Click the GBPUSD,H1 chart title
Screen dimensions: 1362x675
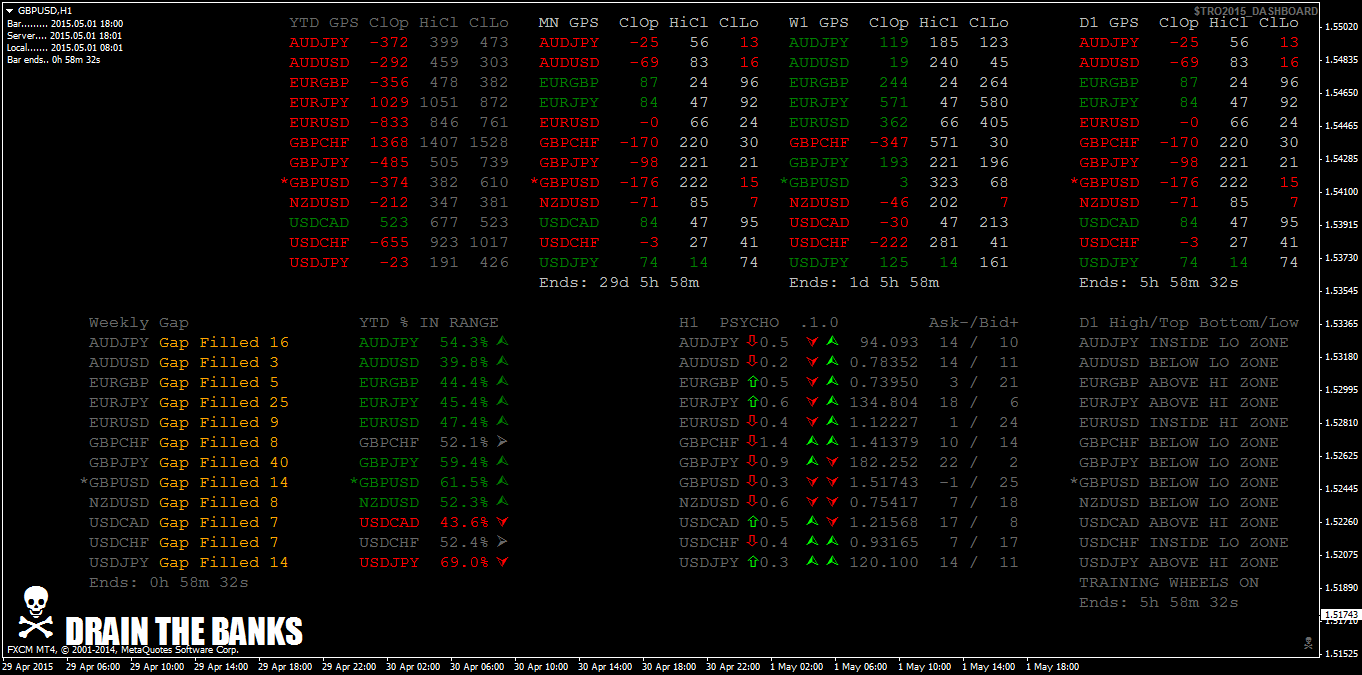[x=45, y=10]
